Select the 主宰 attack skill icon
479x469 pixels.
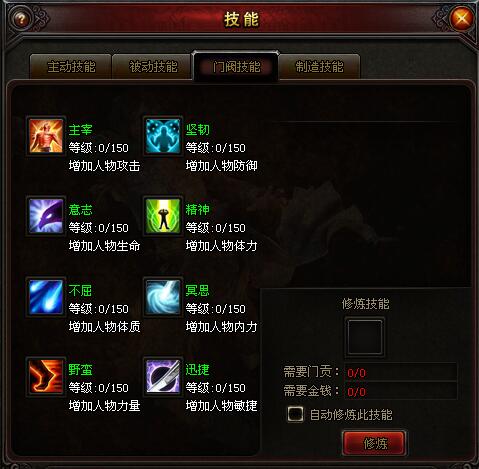point(46,136)
